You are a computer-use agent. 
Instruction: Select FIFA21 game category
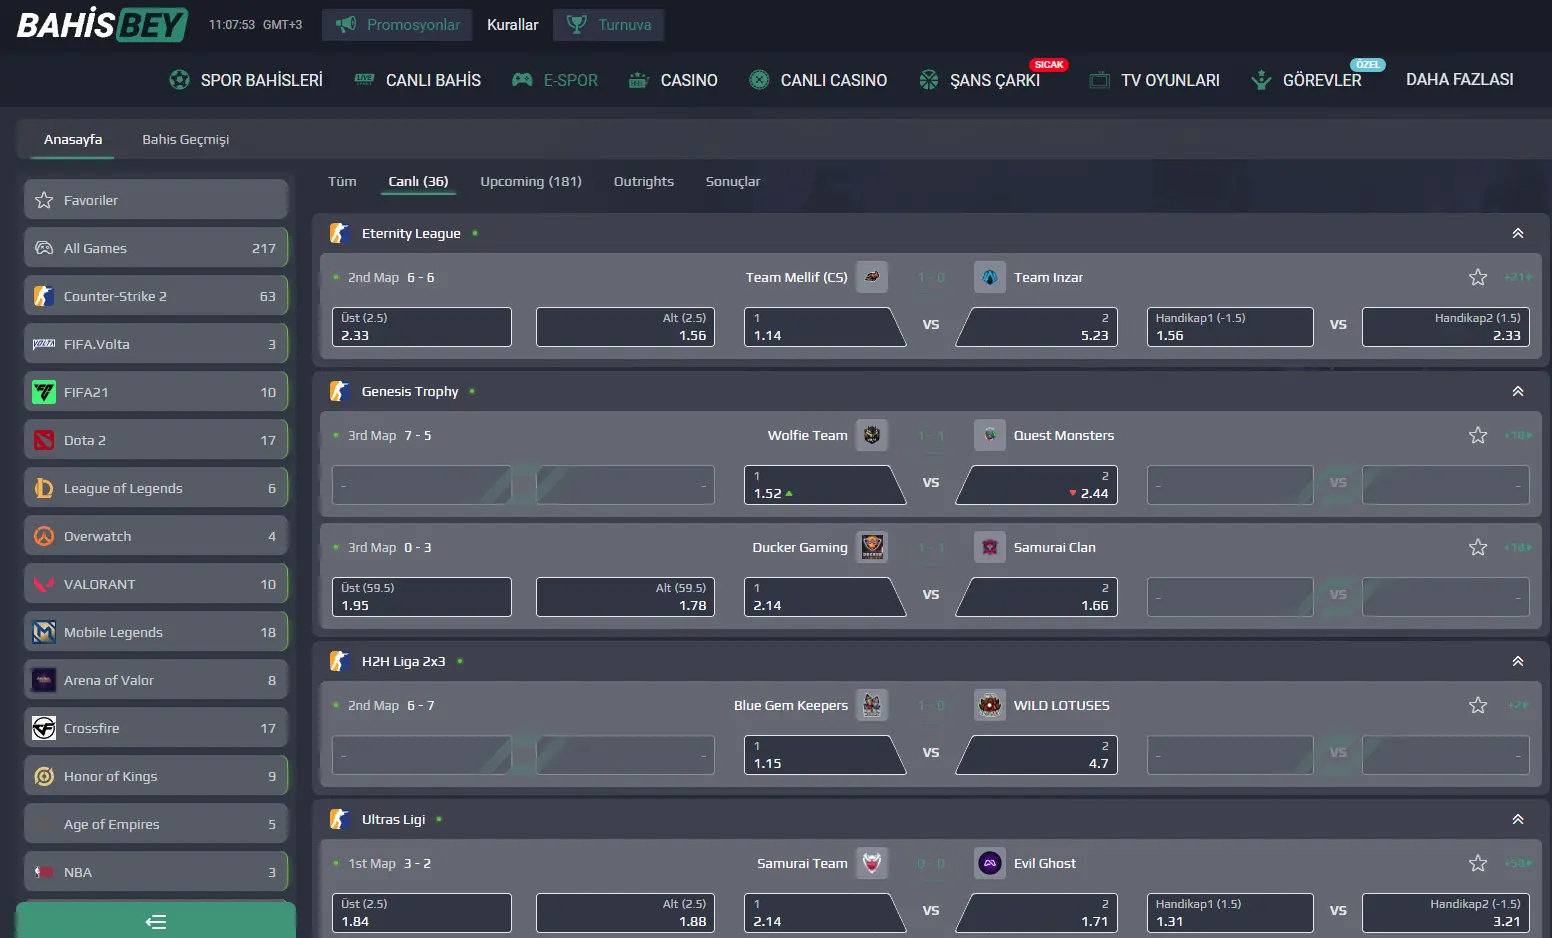pos(156,392)
